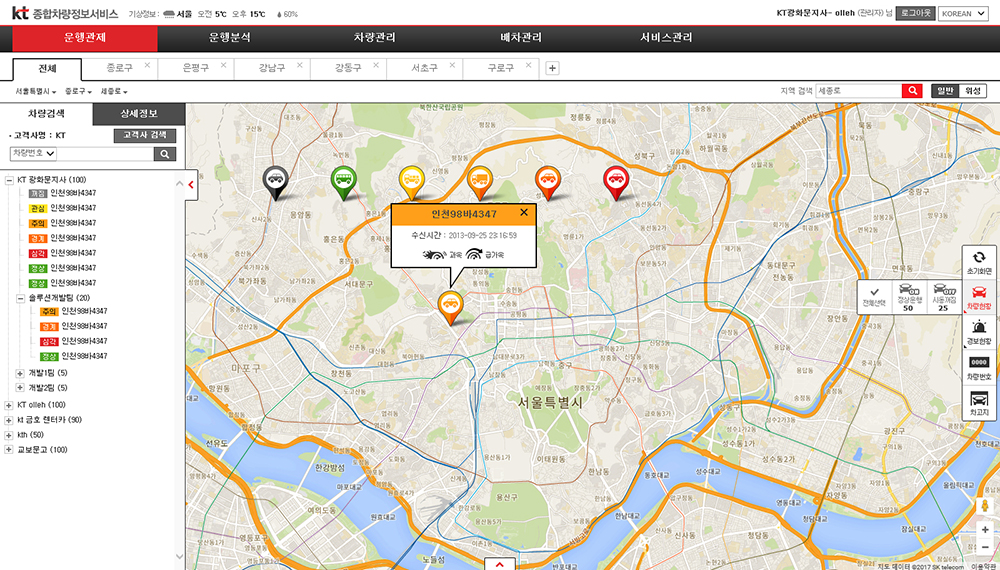Select the 전체 region tab
1000x570 pixels.
pos(47,69)
